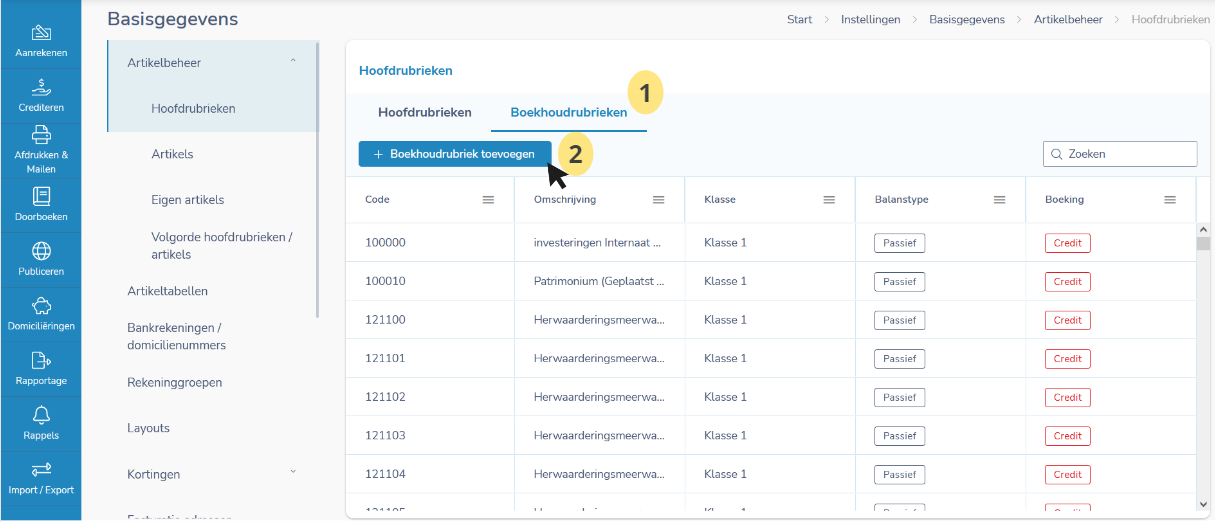
Task: Click the Credit badge in row 121102
Action: coord(1067,398)
